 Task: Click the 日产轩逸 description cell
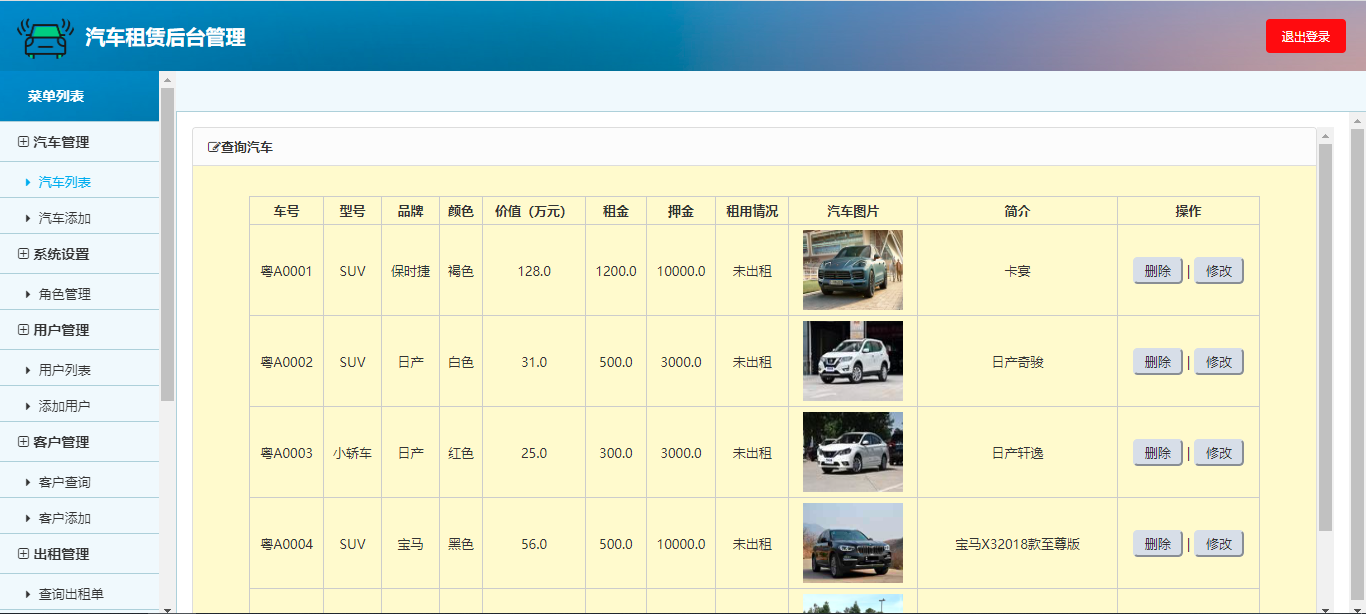(x=1018, y=453)
